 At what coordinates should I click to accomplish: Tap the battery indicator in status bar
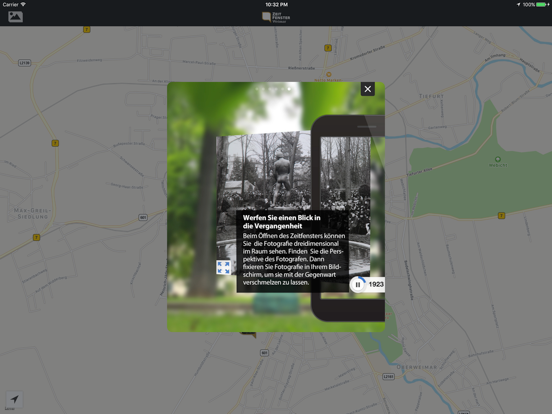[x=542, y=5]
